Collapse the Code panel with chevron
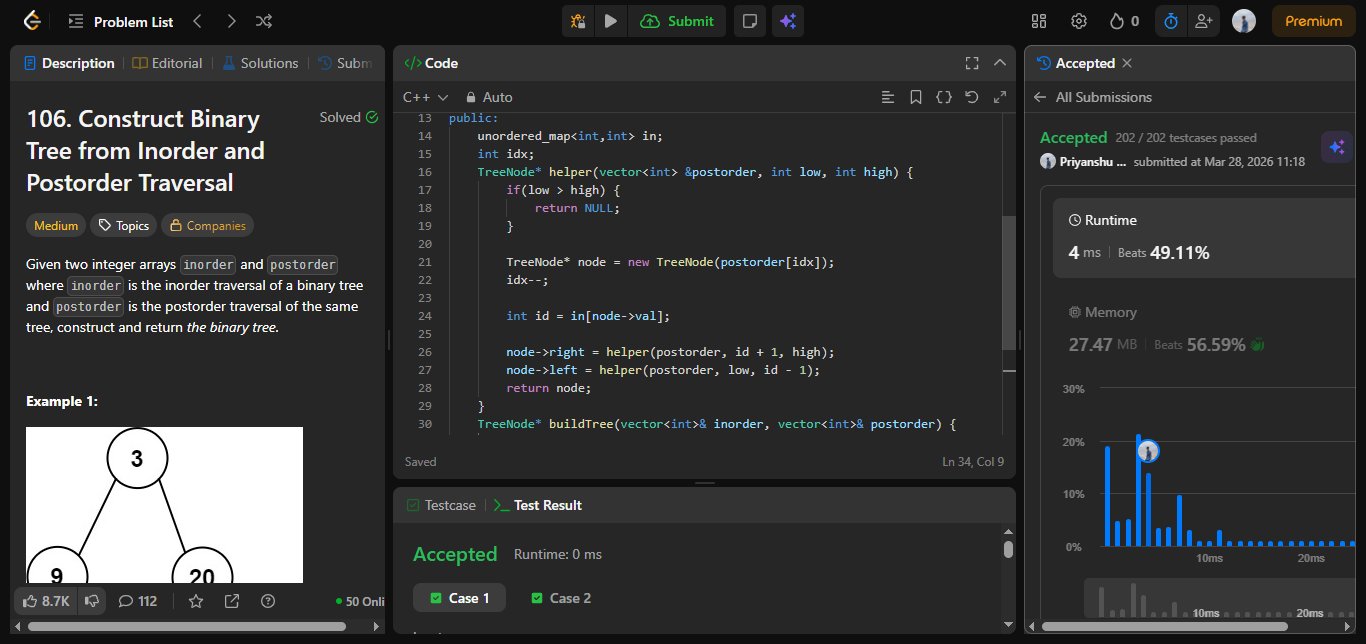This screenshot has width=1366, height=644. point(999,63)
